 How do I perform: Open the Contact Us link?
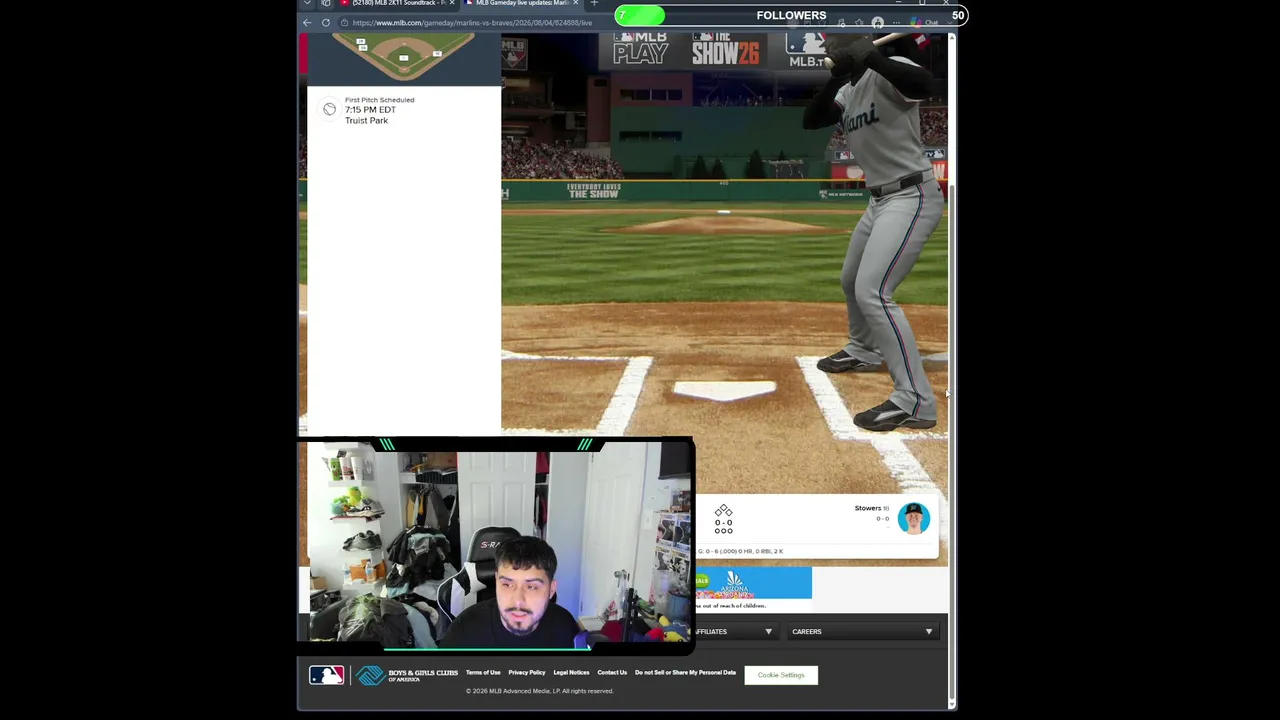[x=612, y=673]
